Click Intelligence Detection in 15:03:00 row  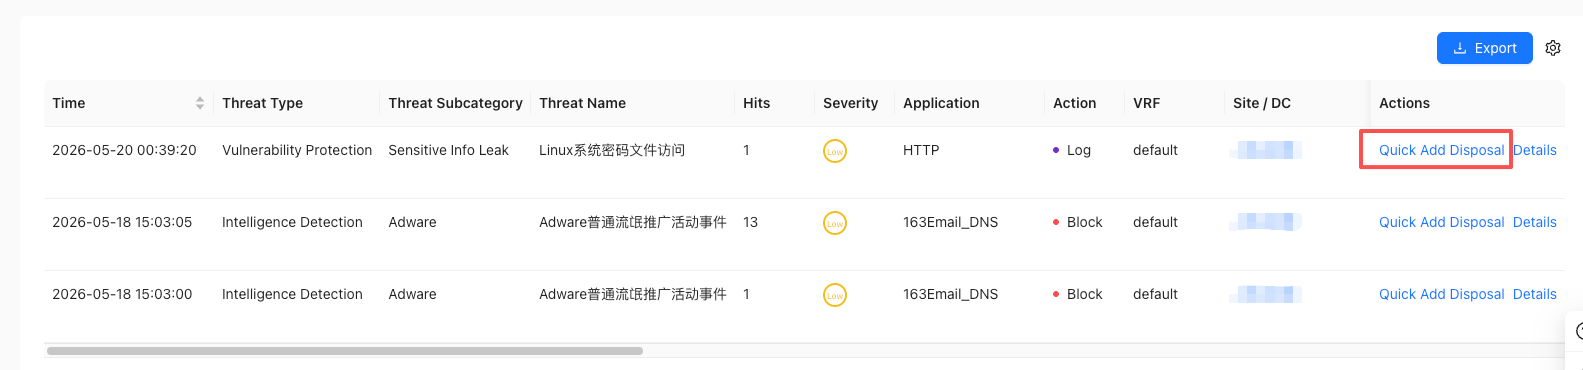[292, 294]
